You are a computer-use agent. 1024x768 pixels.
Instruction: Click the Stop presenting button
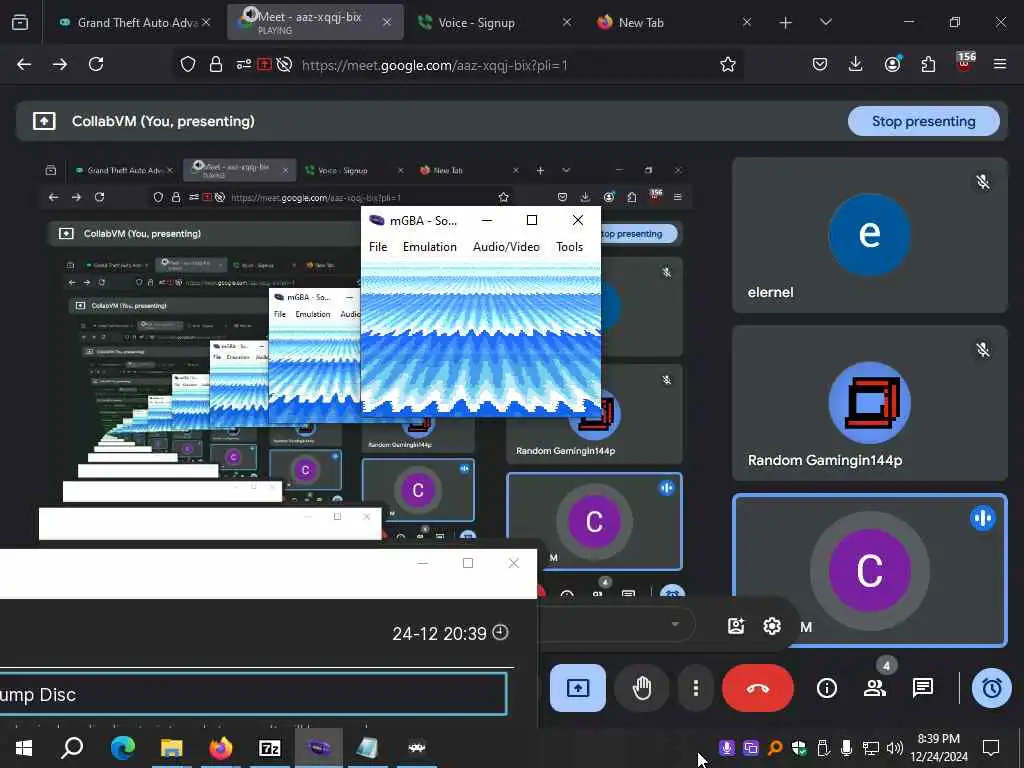(x=923, y=121)
